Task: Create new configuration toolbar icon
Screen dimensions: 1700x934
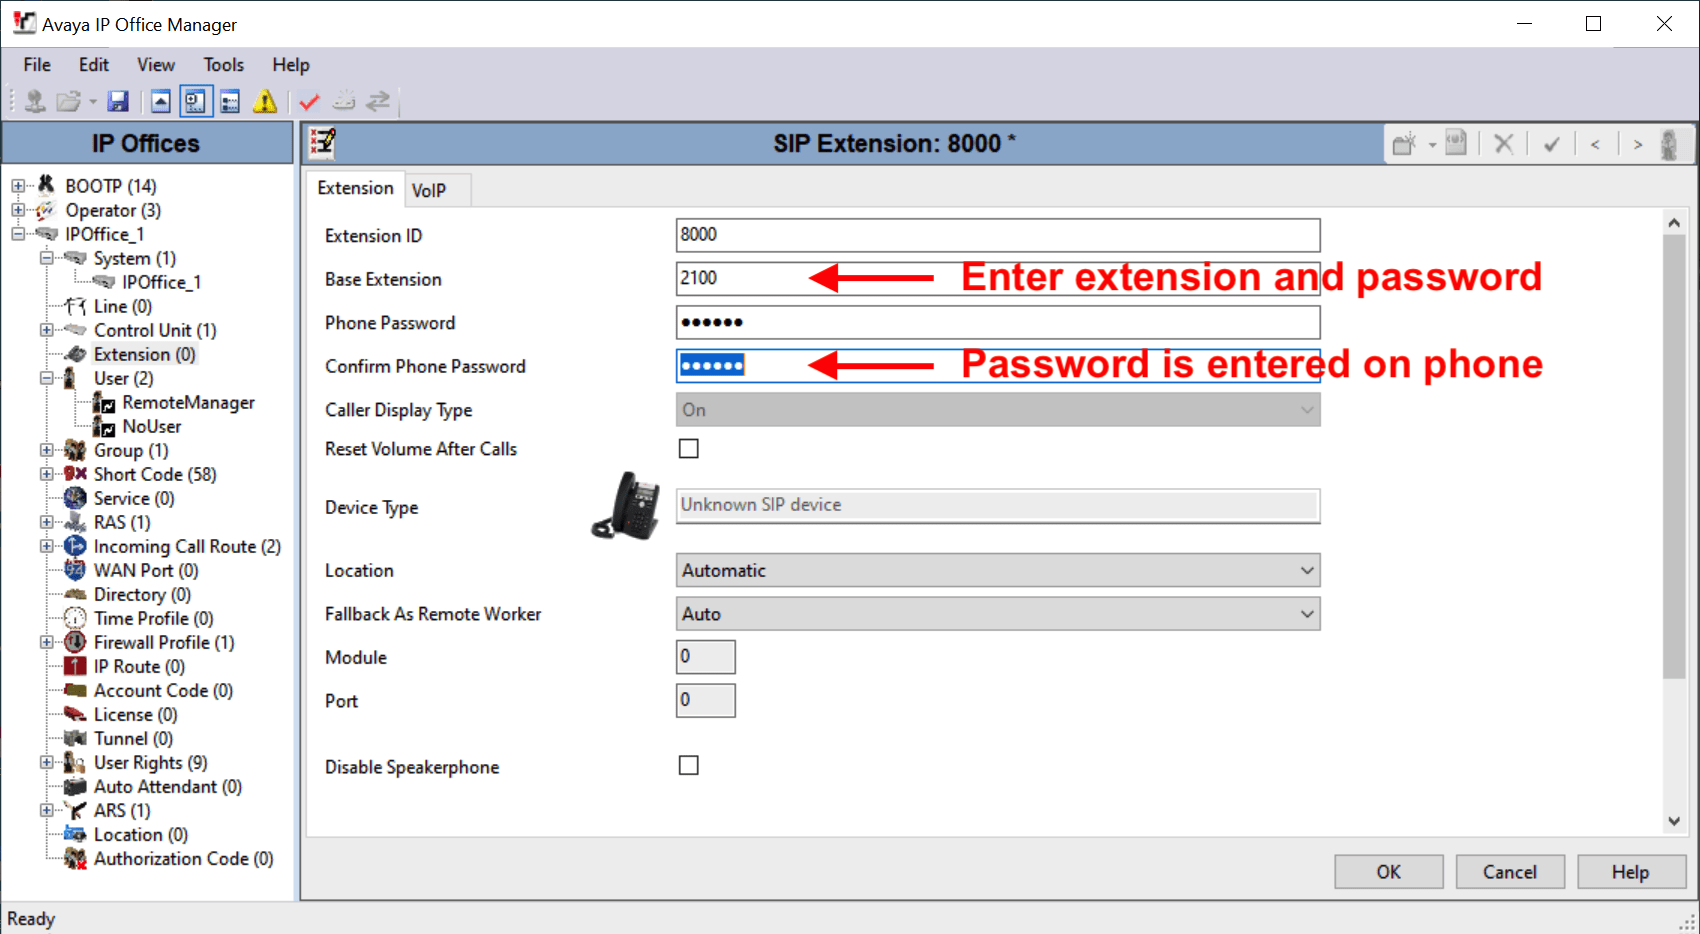Action: (344, 101)
